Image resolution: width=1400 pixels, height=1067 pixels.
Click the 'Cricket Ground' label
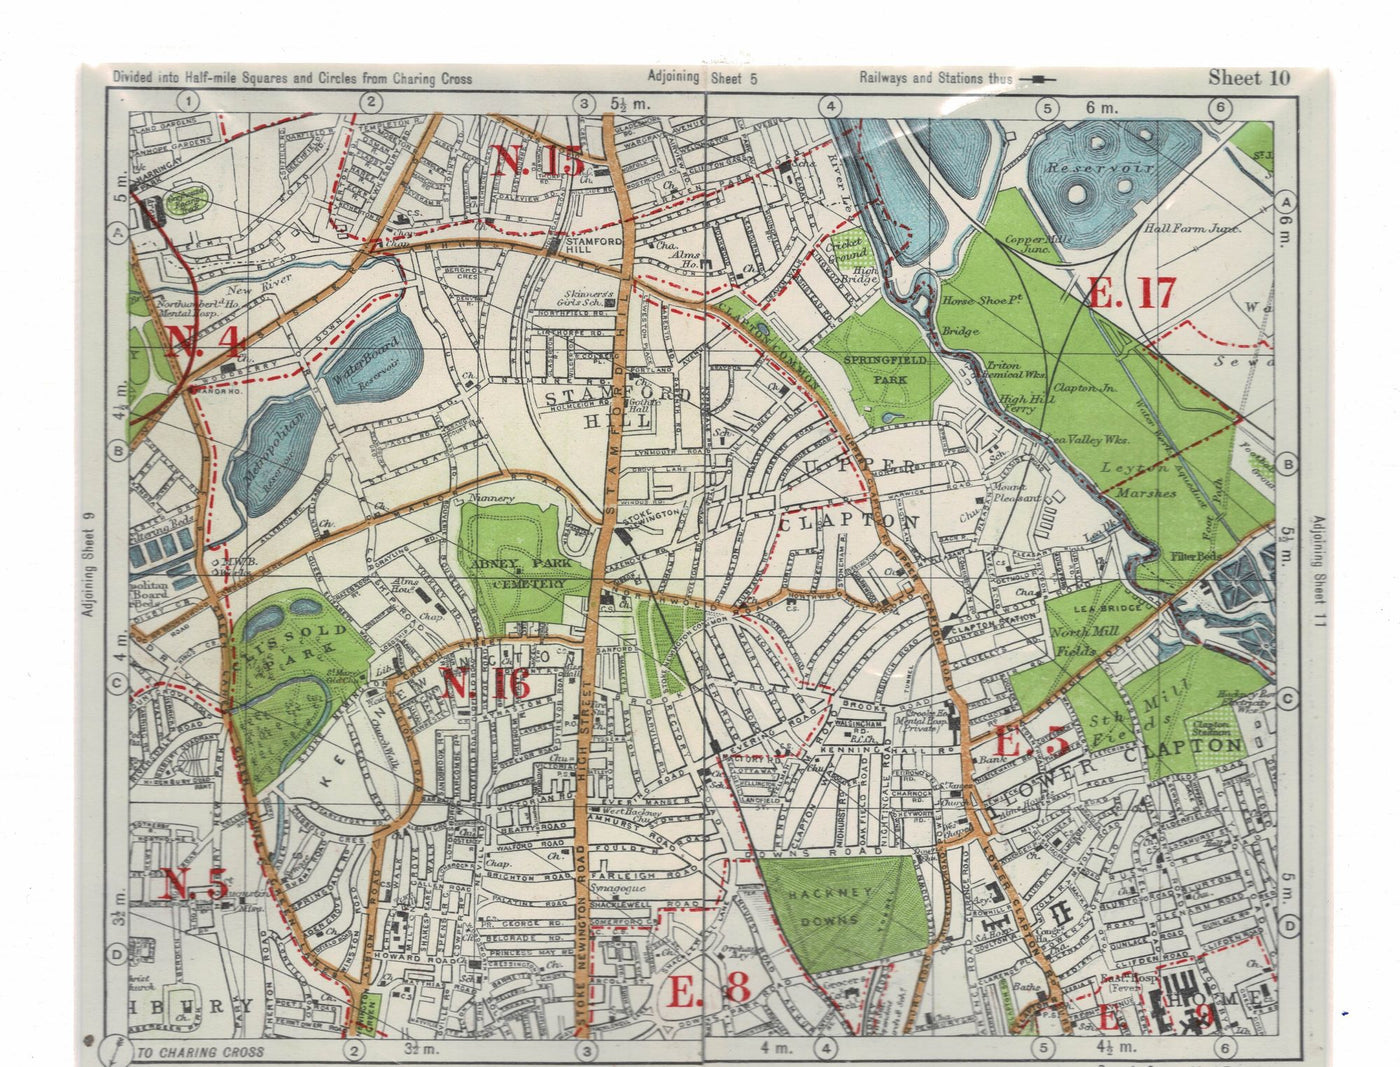click(844, 248)
